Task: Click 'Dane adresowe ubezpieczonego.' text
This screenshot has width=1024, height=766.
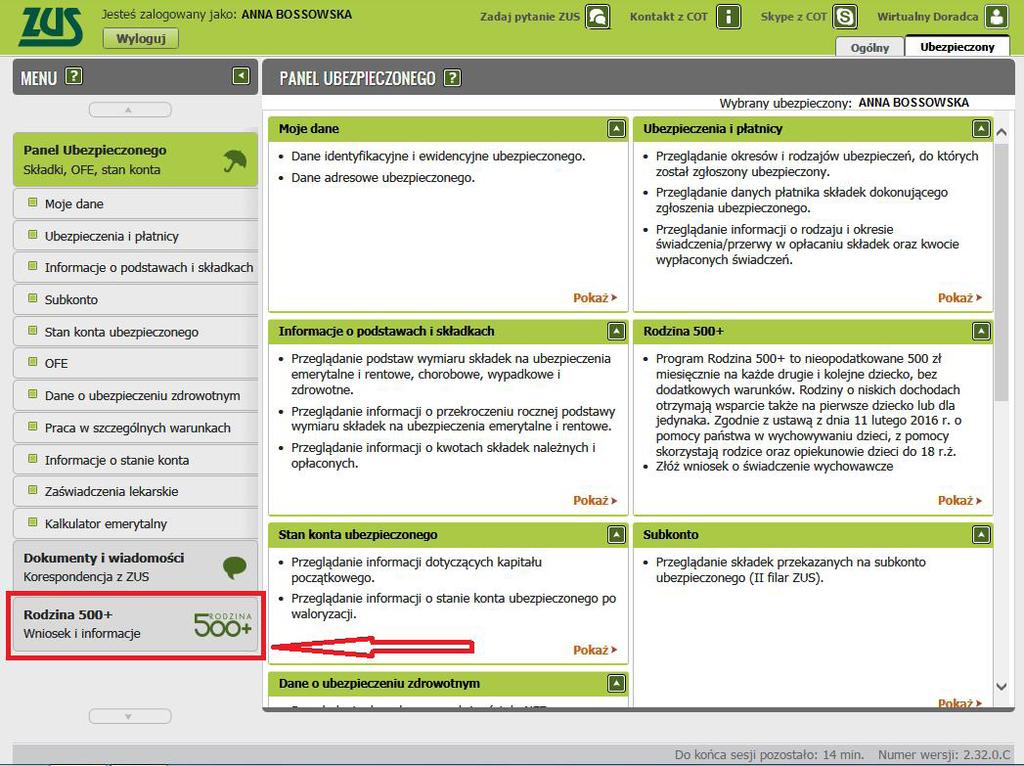Action: click(383, 178)
